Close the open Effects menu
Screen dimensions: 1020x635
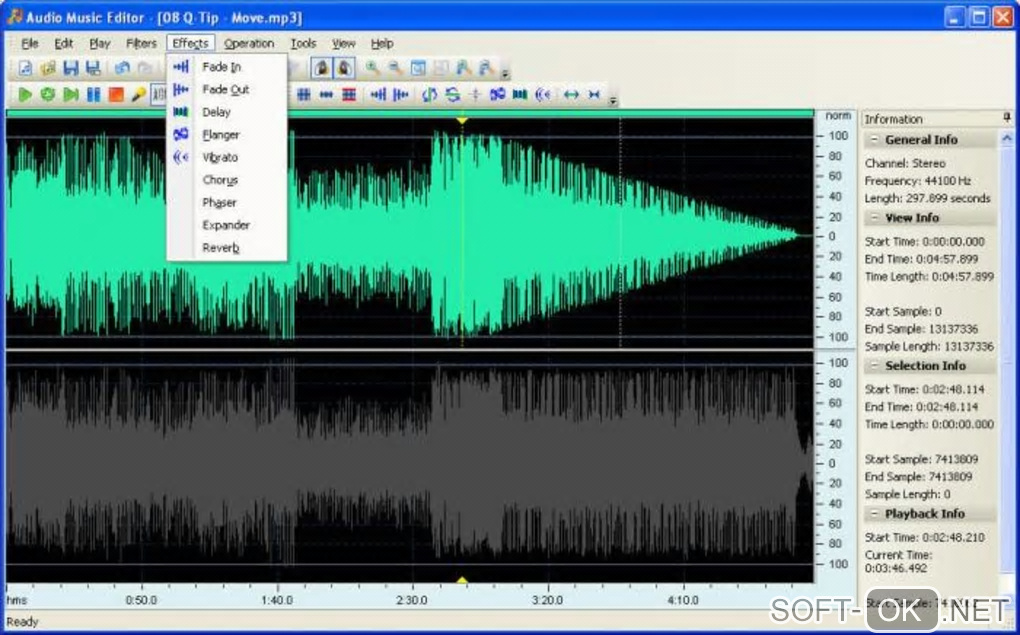tap(191, 44)
